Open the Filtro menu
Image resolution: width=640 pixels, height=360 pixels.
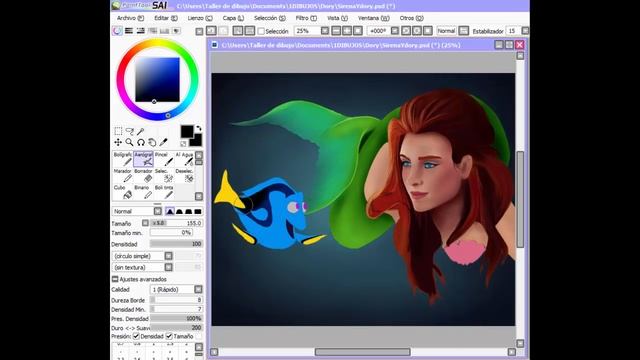tap(306, 18)
